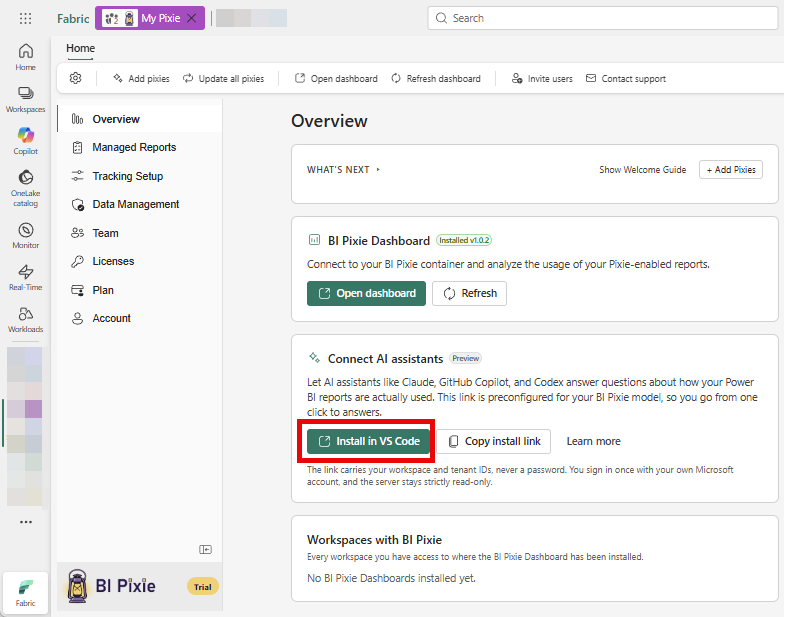This screenshot has height=617, width=794.
Task: Open Monitor in left rail
Action: (25, 236)
